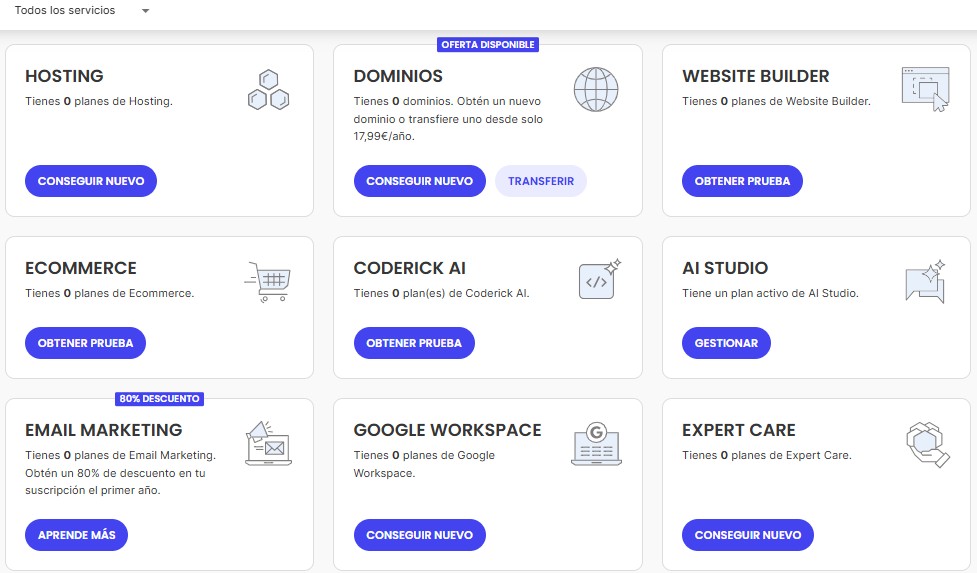
Task: Click the HOSTING card title
Action: click(64, 76)
